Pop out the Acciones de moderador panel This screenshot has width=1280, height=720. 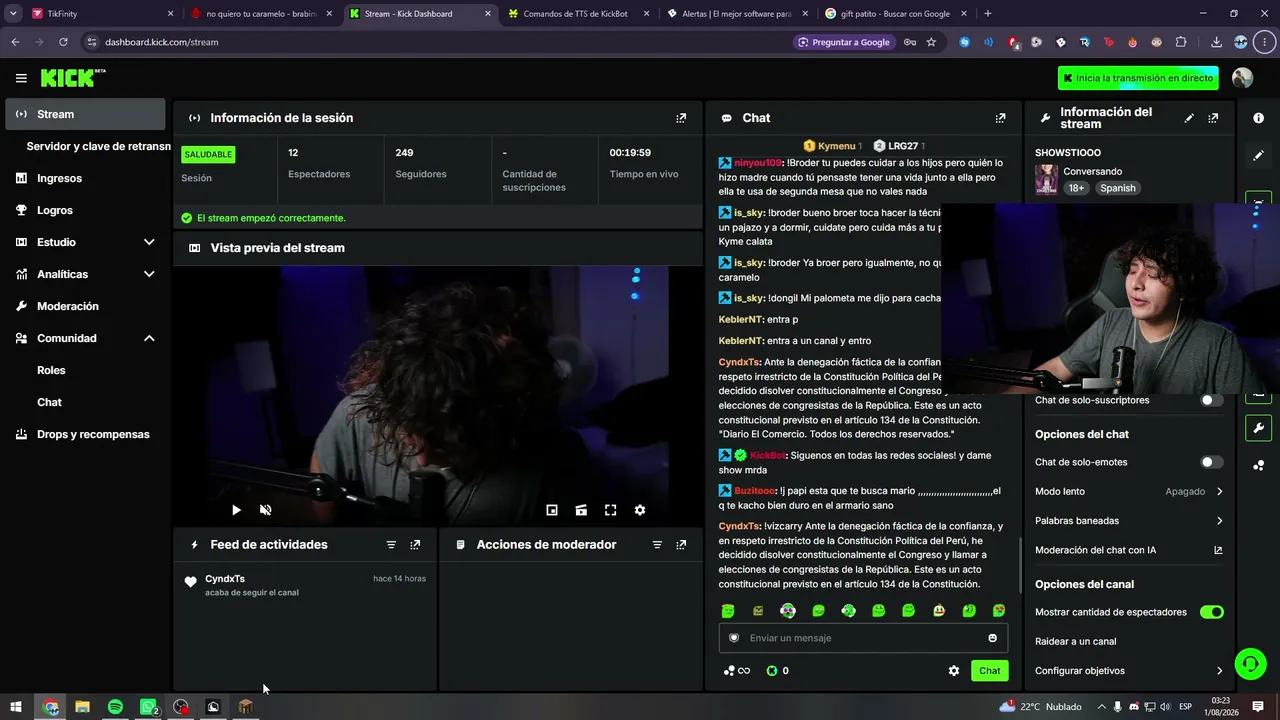(x=681, y=545)
